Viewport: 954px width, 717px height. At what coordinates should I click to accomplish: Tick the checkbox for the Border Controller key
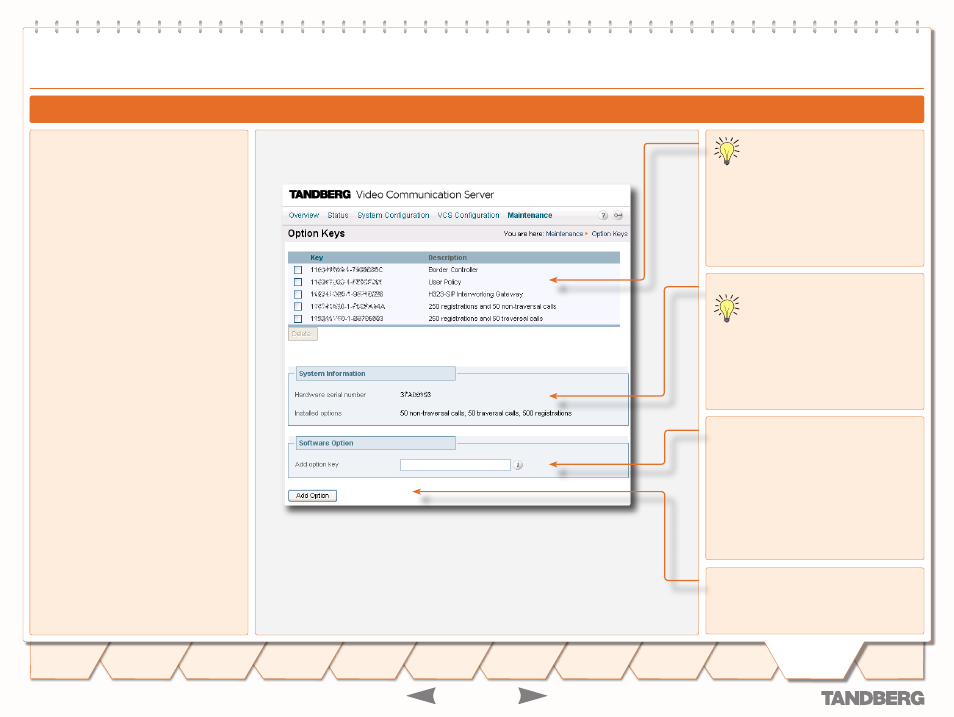pyautogui.click(x=298, y=270)
